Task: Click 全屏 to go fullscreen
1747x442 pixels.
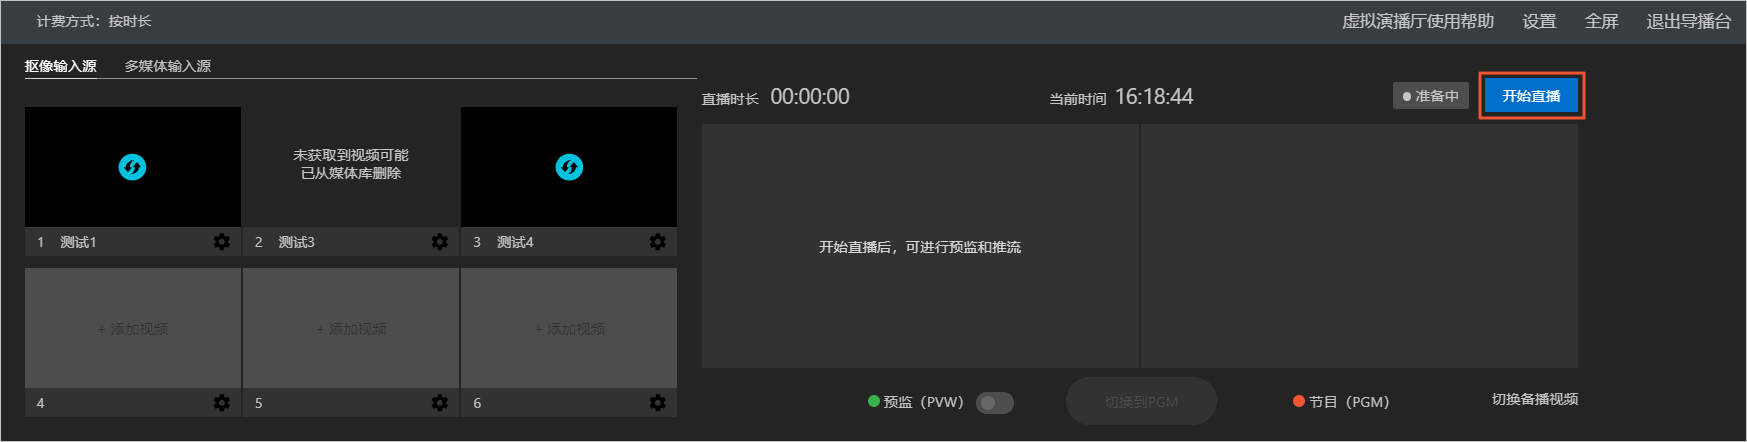Action: click(x=1601, y=21)
